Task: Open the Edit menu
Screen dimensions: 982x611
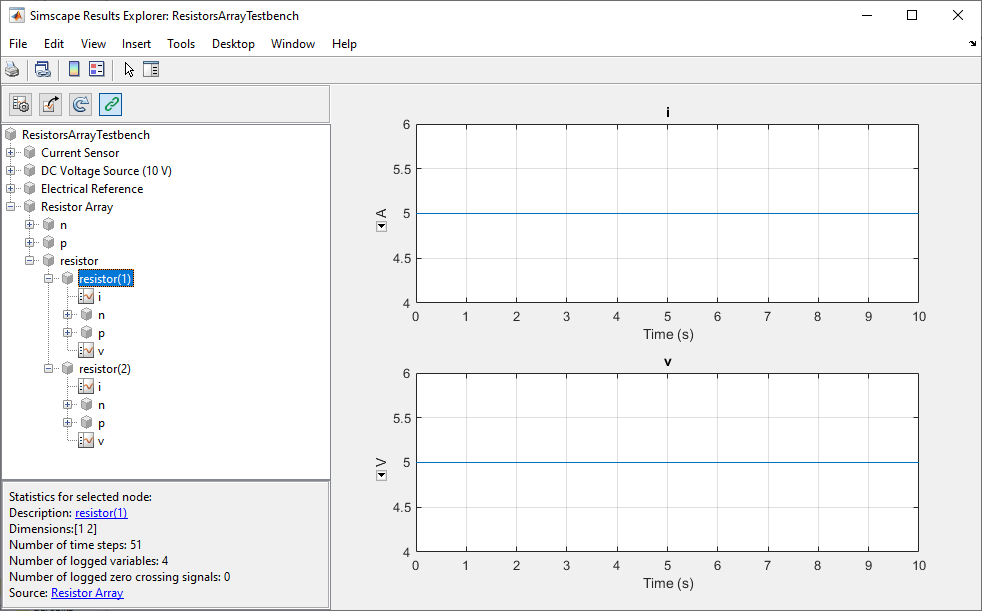Action: [54, 44]
